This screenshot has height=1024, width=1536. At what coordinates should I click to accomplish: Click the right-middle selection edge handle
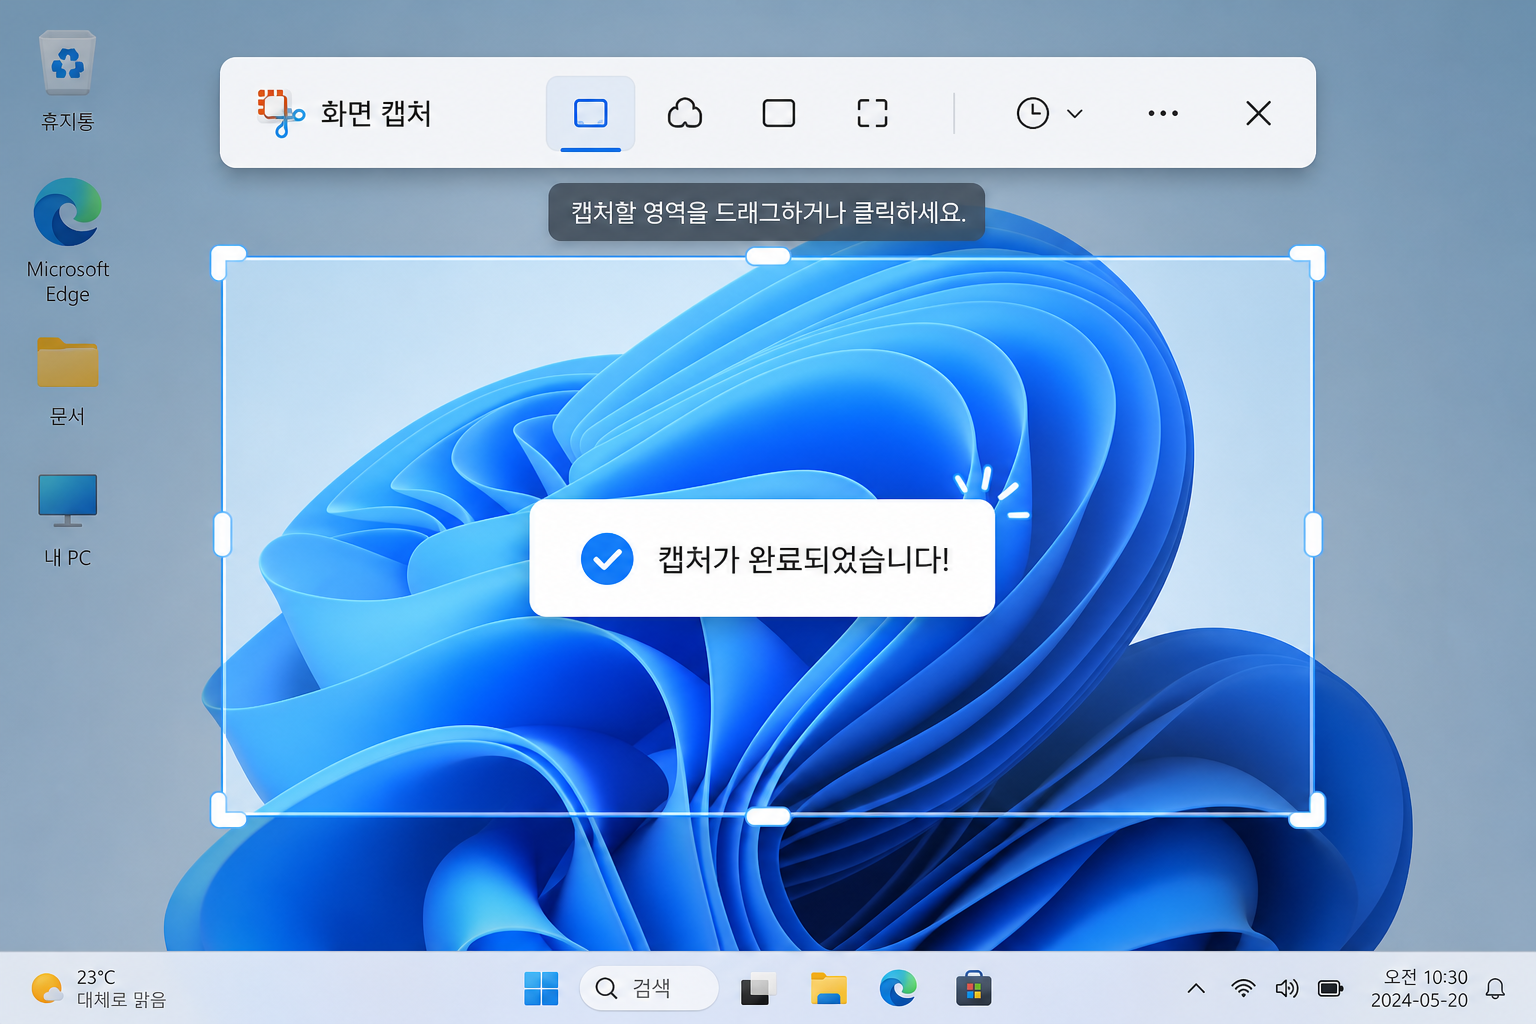point(1313,534)
